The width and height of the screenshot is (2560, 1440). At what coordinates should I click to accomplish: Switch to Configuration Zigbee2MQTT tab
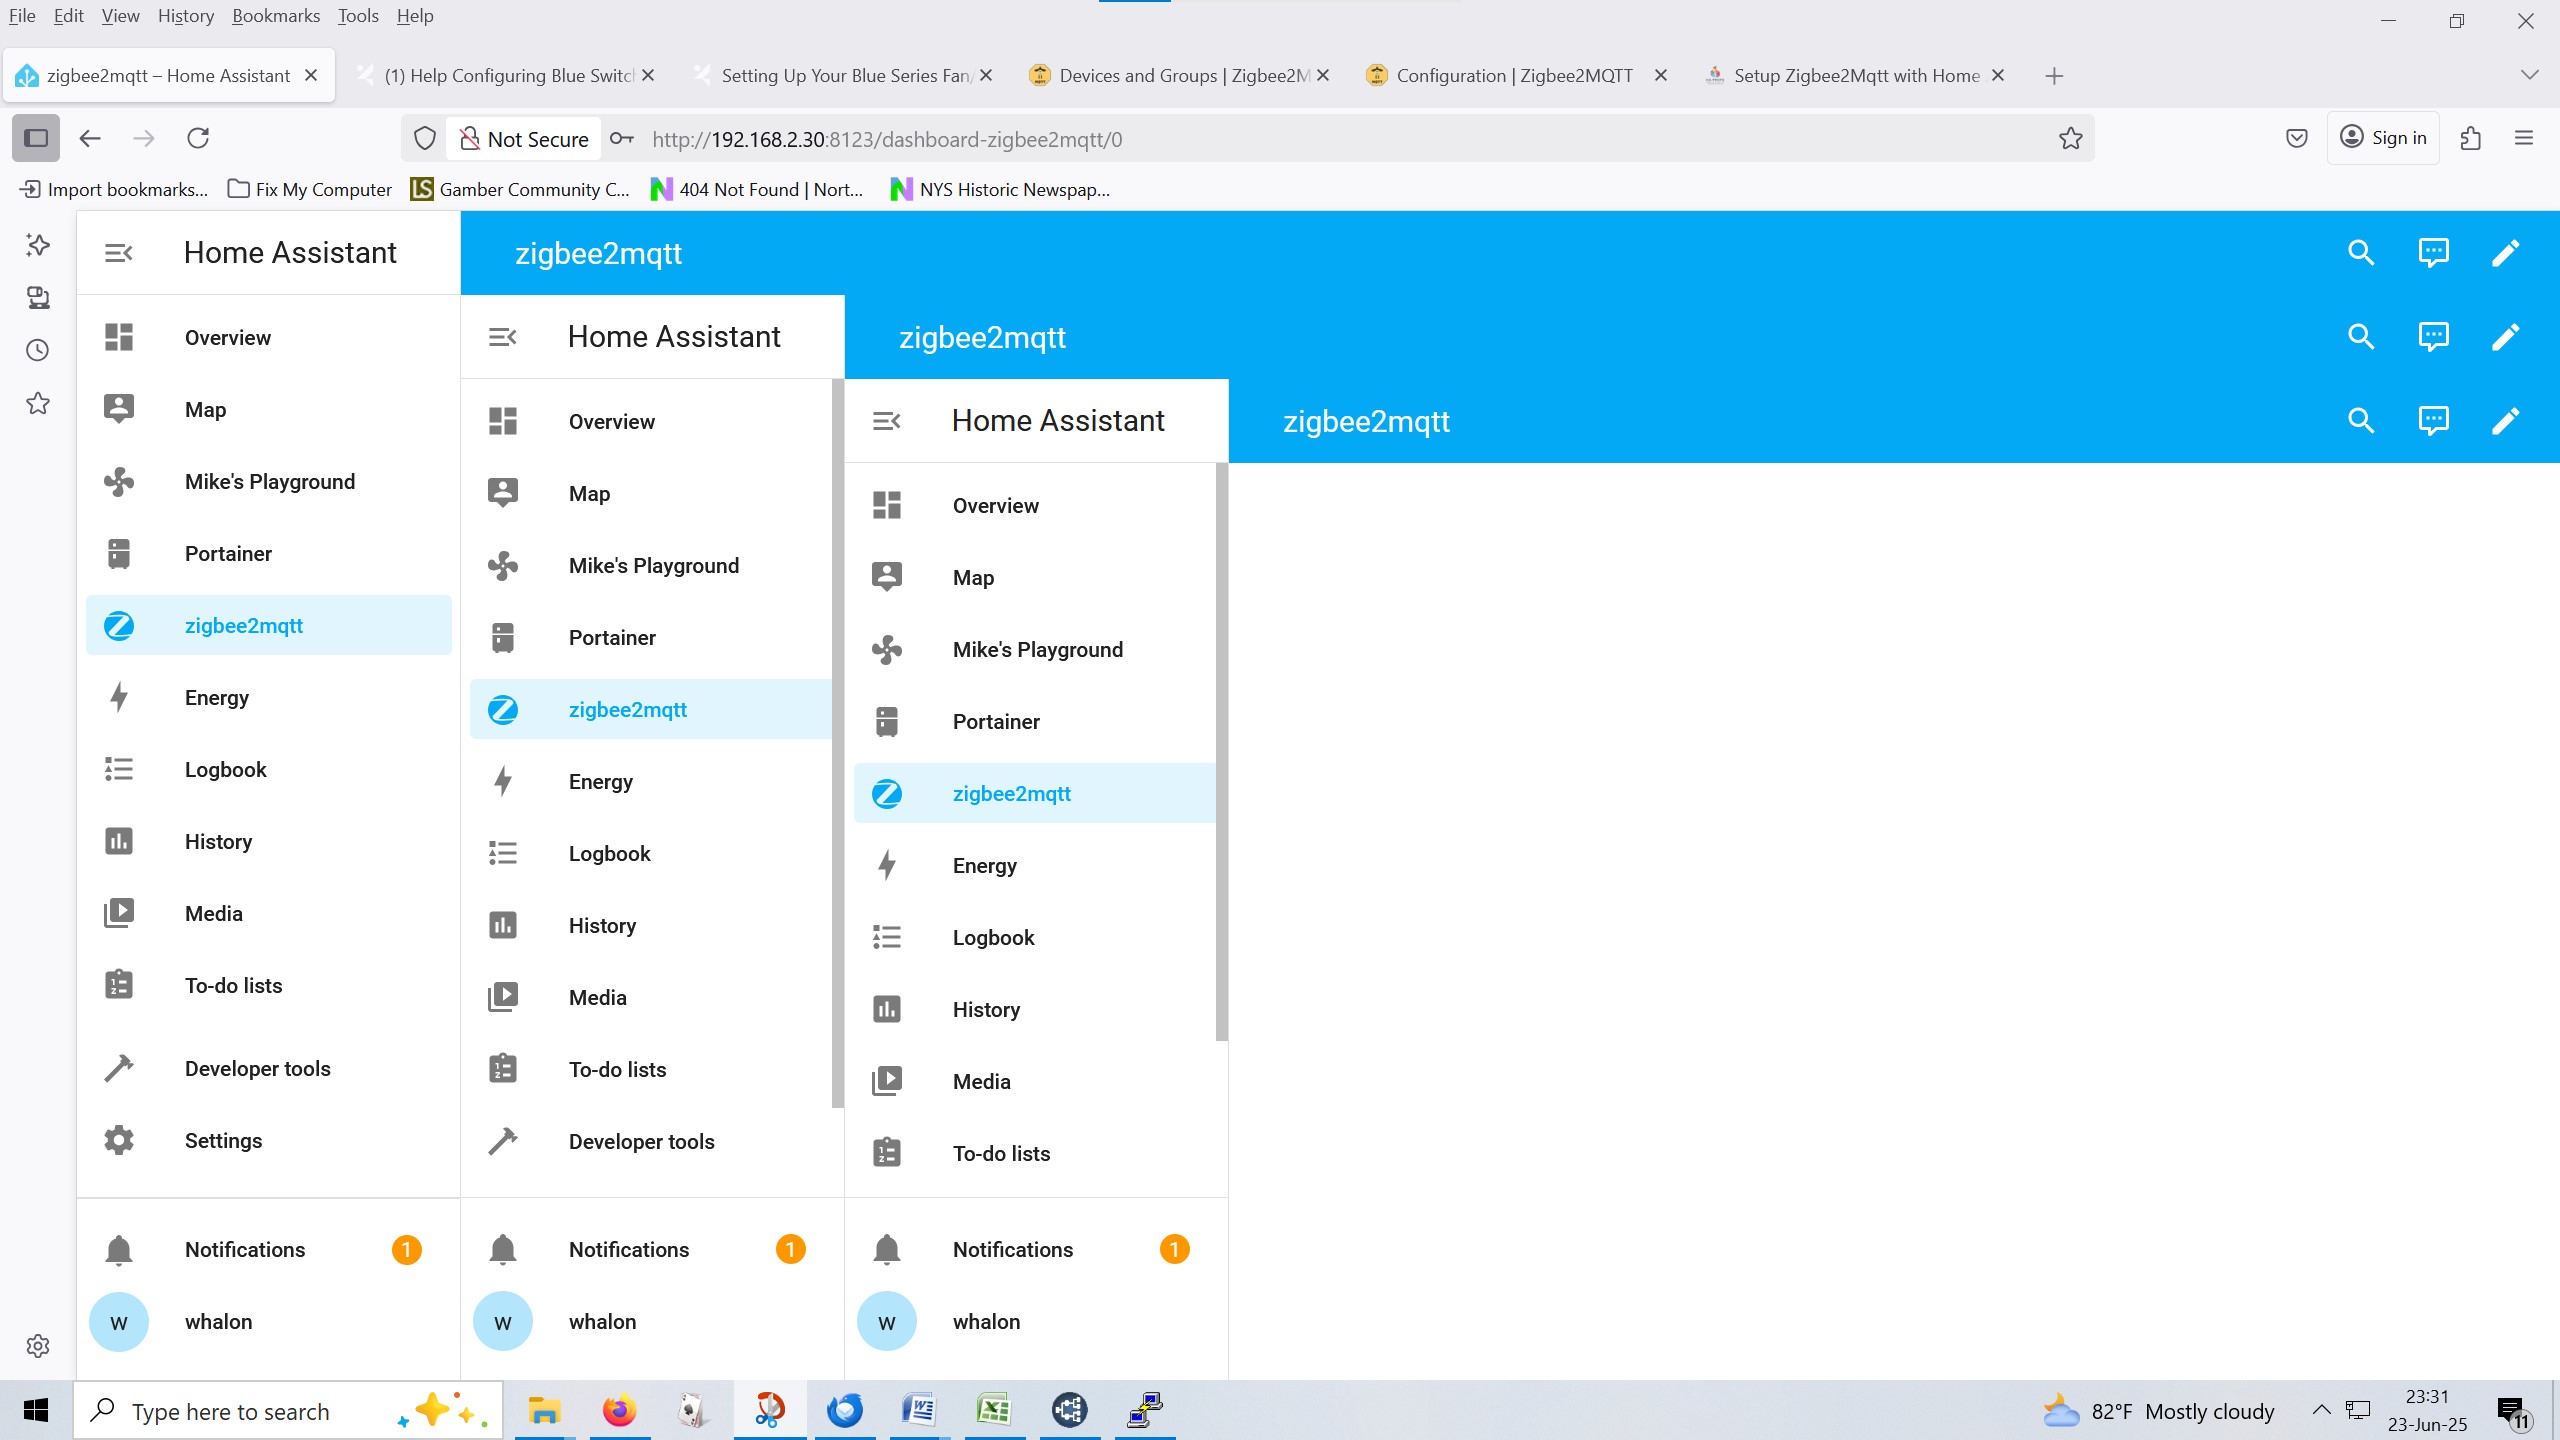(x=1516, y=75)
